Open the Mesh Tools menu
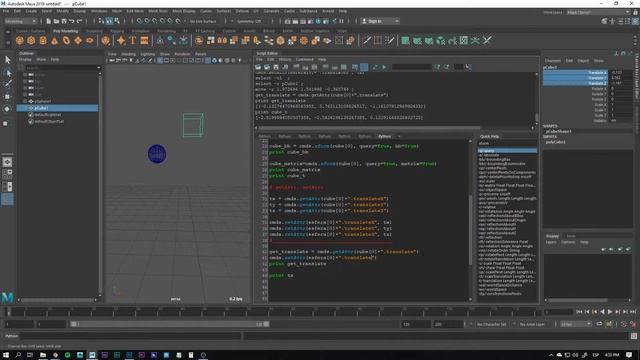This screenshot has height=360, width=640. (x=158, y=11)
